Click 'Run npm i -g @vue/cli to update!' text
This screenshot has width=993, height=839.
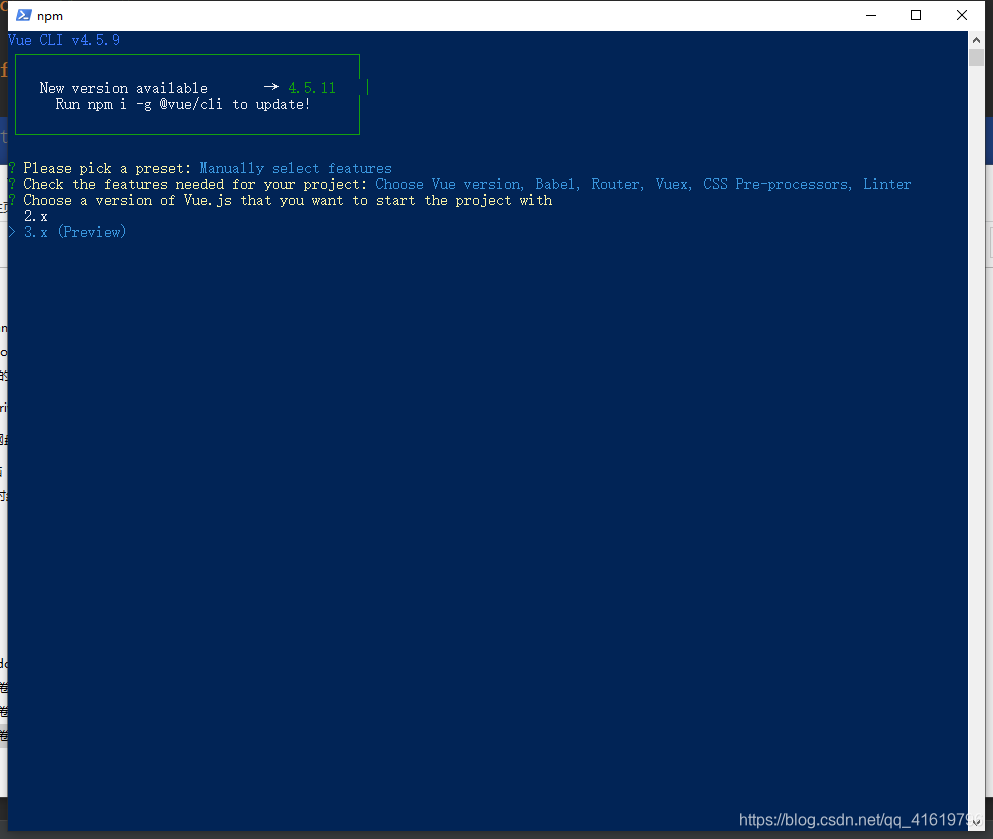click(x=183, y=104)
